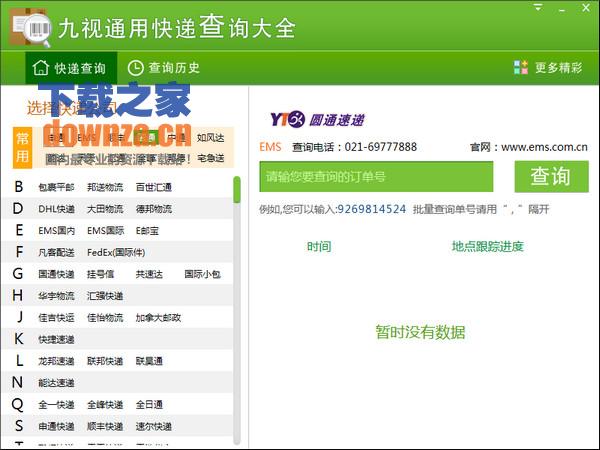
Task: Select 联昊通 courier
Action: [149, 361]
